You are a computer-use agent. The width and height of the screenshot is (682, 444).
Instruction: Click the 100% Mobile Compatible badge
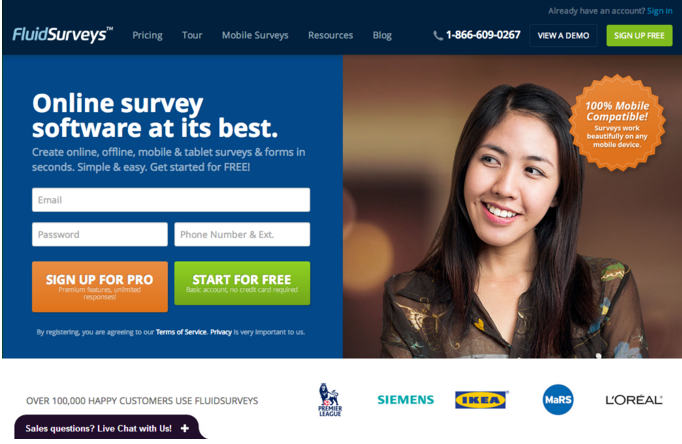click(x=617, y=123)
